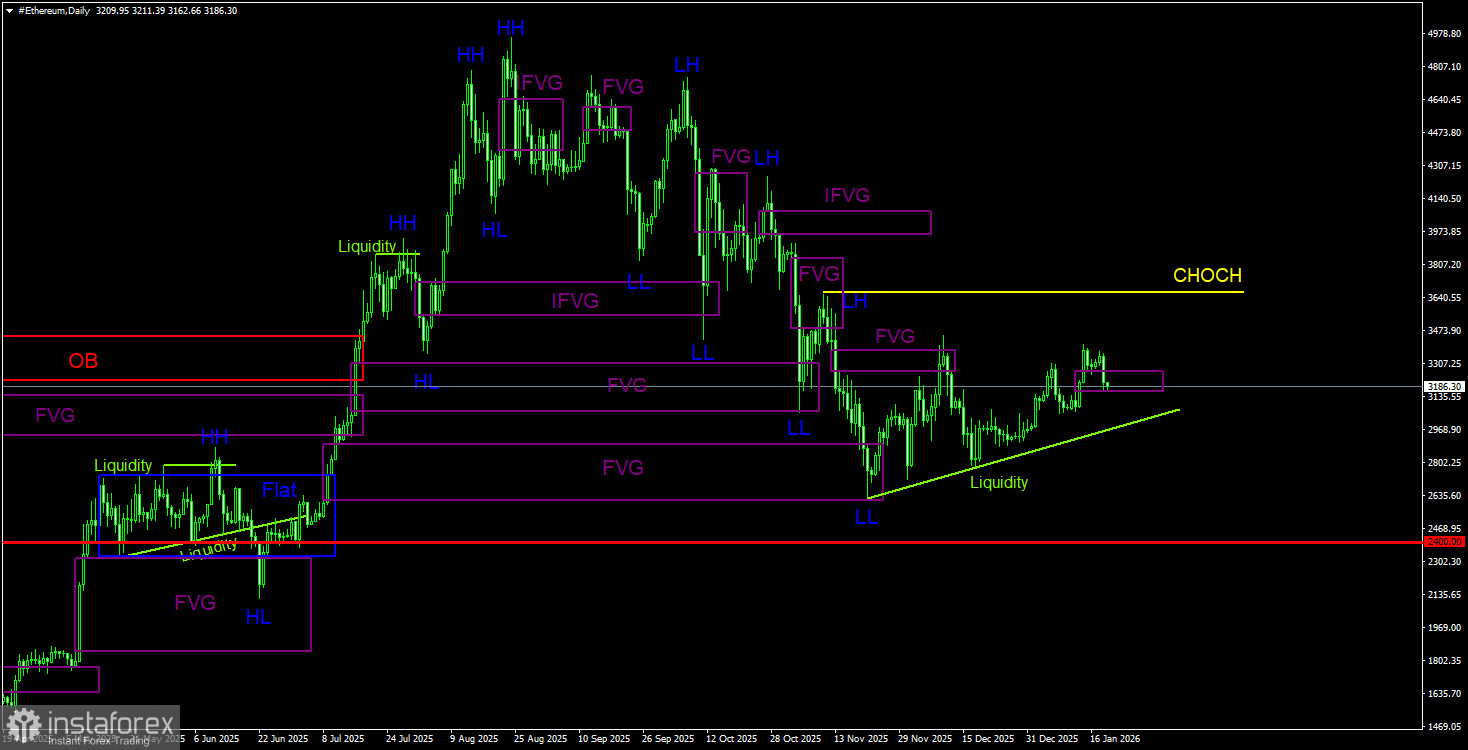
Task: Select the HL label below the lowest FVG box
Action: (x=258, y=617)
